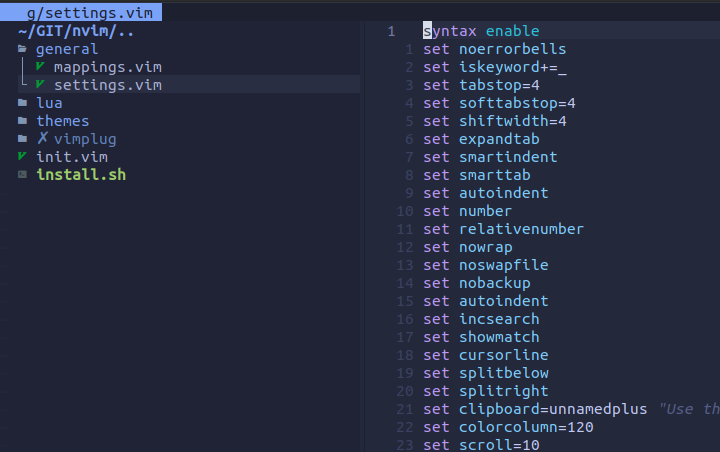This screenshot has height=452, width=720.
Task: Click the 'cursorline' option
Action: 504,355
